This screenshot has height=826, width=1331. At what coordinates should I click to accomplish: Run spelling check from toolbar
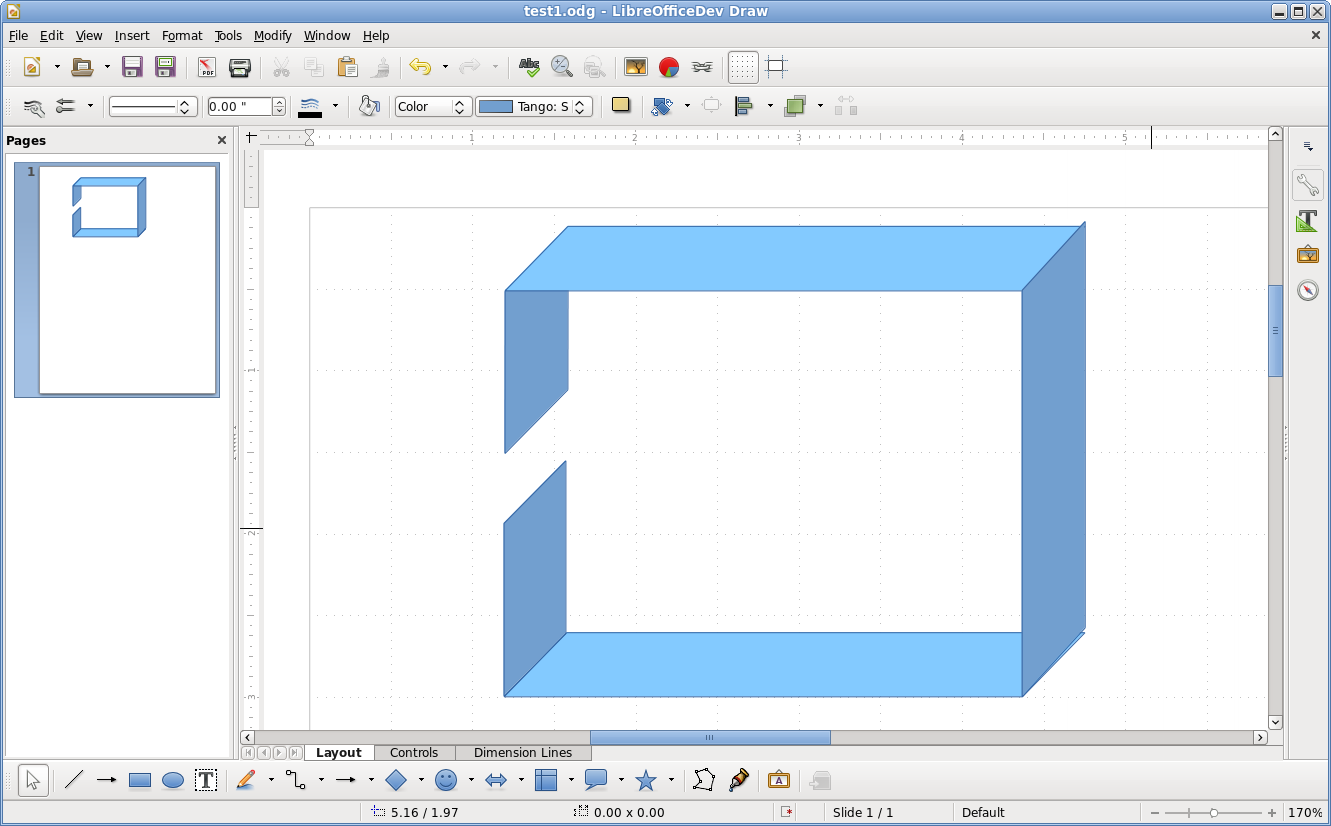pos(529,68)
